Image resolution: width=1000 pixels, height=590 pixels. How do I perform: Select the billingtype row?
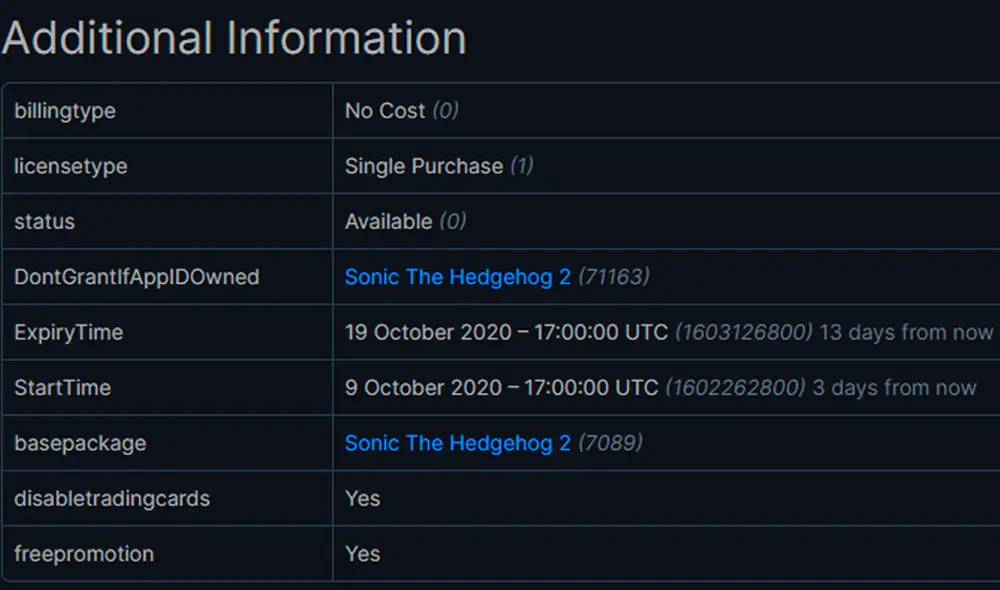64,111
